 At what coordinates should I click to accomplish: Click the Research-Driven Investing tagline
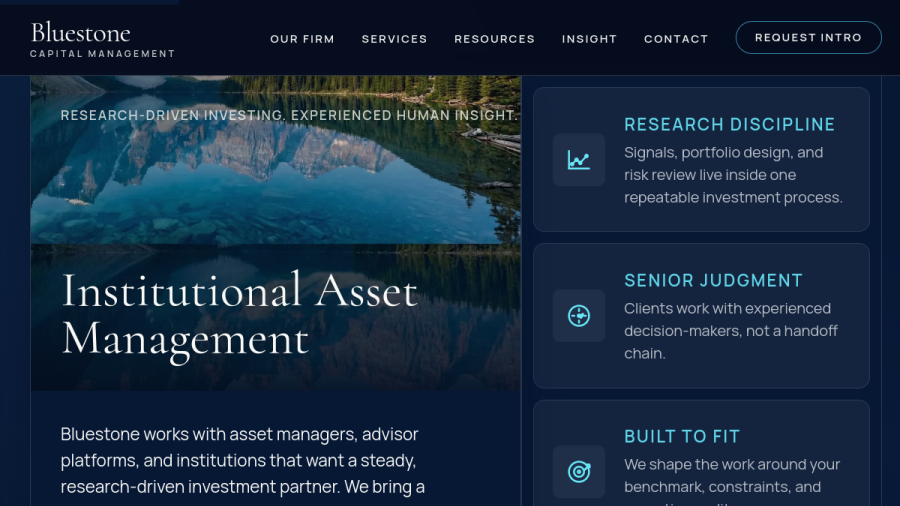(x=289, y=115)
